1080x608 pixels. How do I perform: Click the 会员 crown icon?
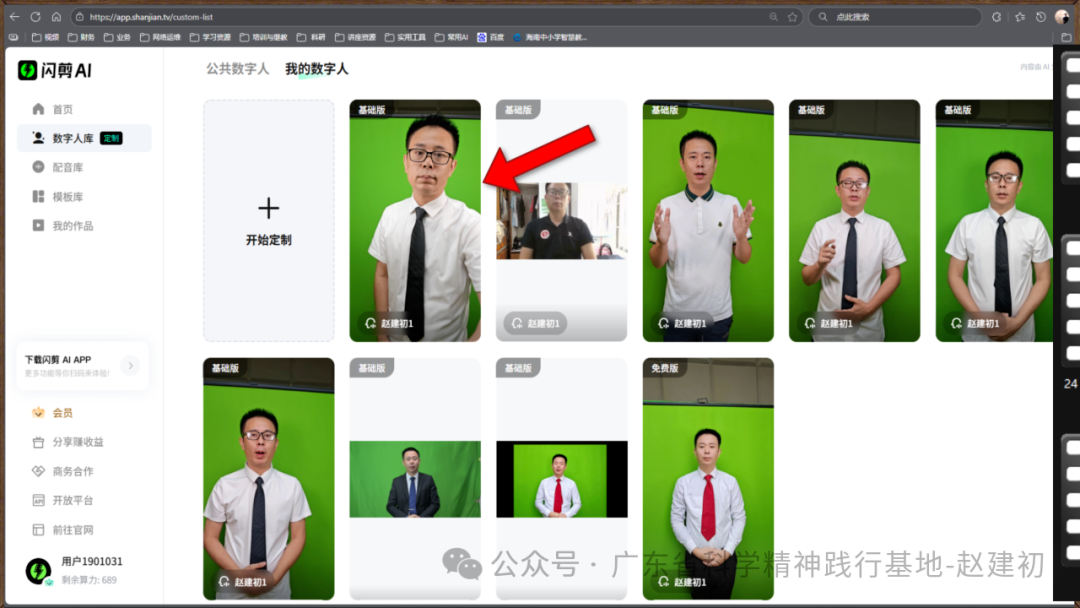click(x=39, y=412)
